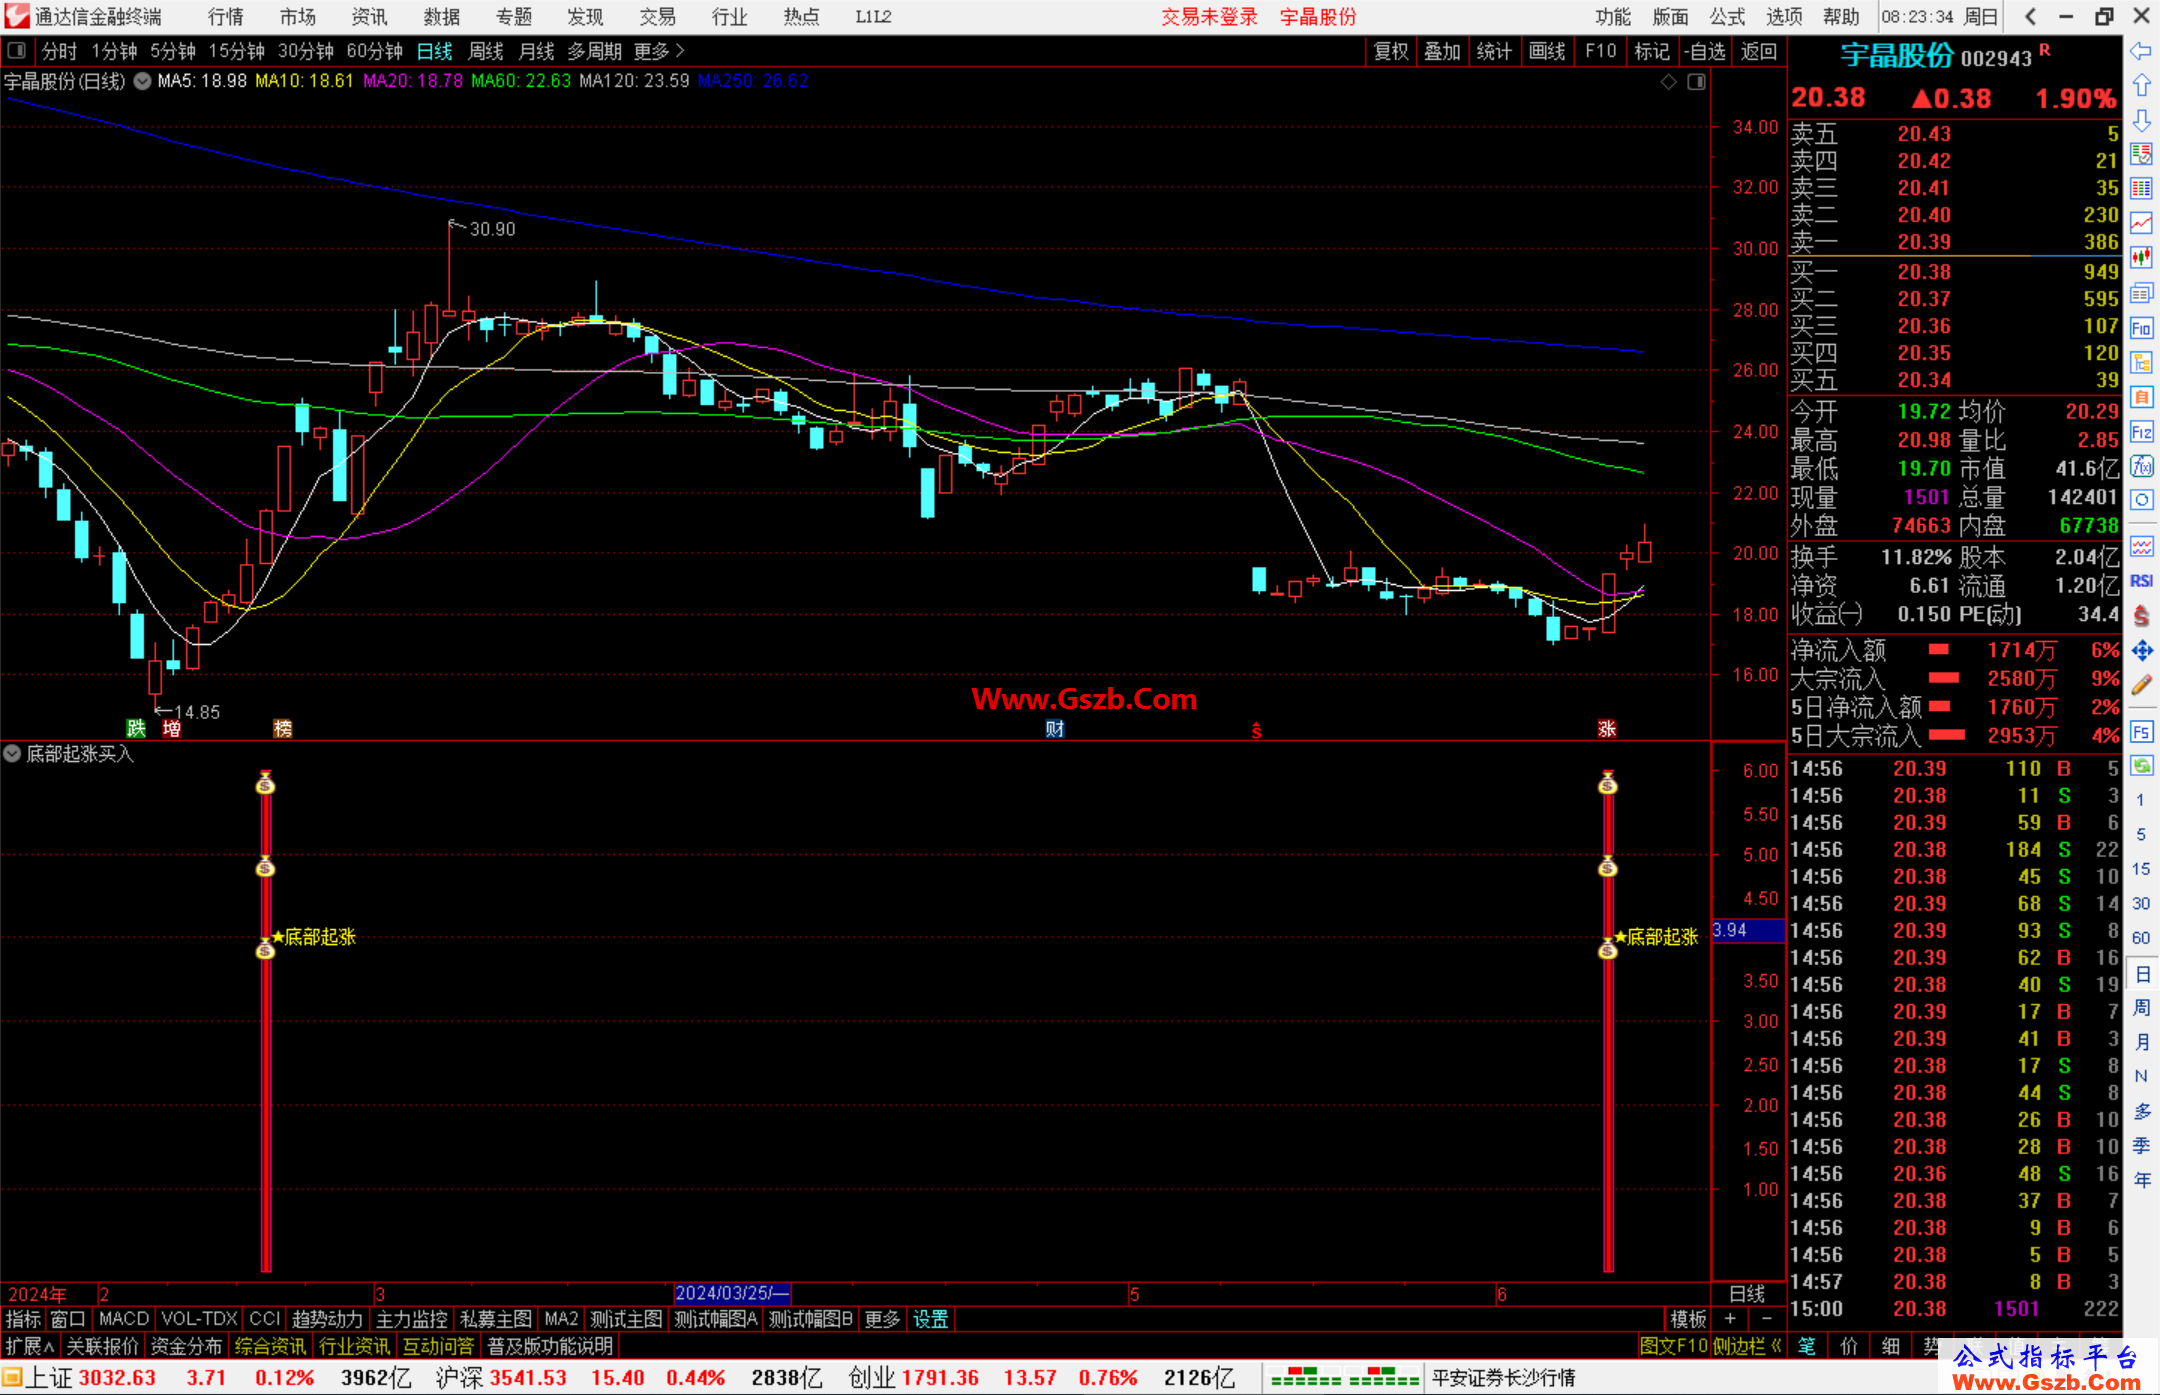Click the down arrow icon in right sidebar

click(2141, 121)
